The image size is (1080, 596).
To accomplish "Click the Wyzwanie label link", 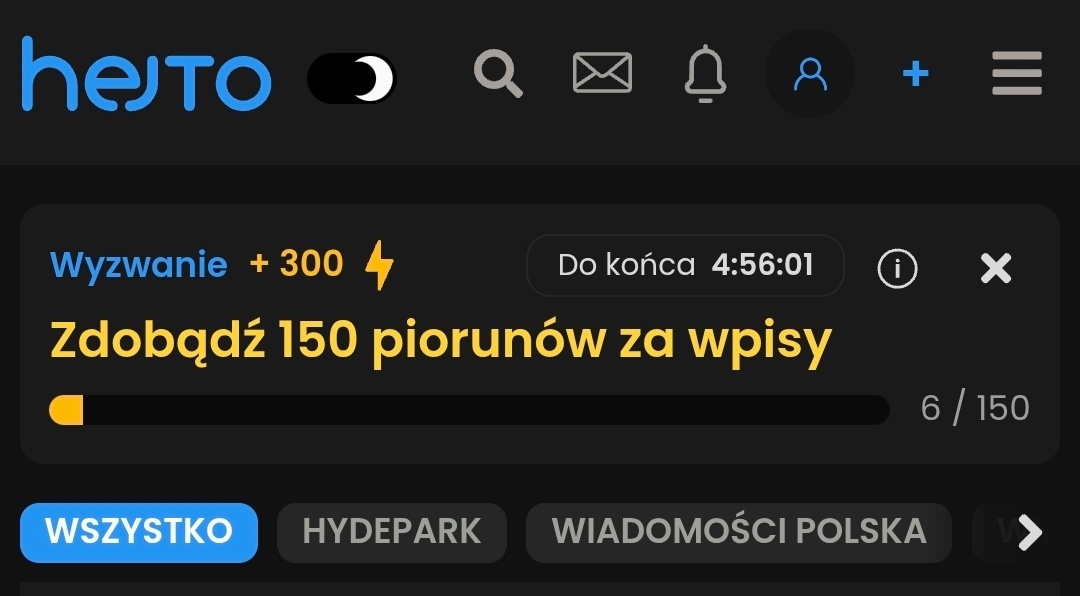I will point(138,265).
